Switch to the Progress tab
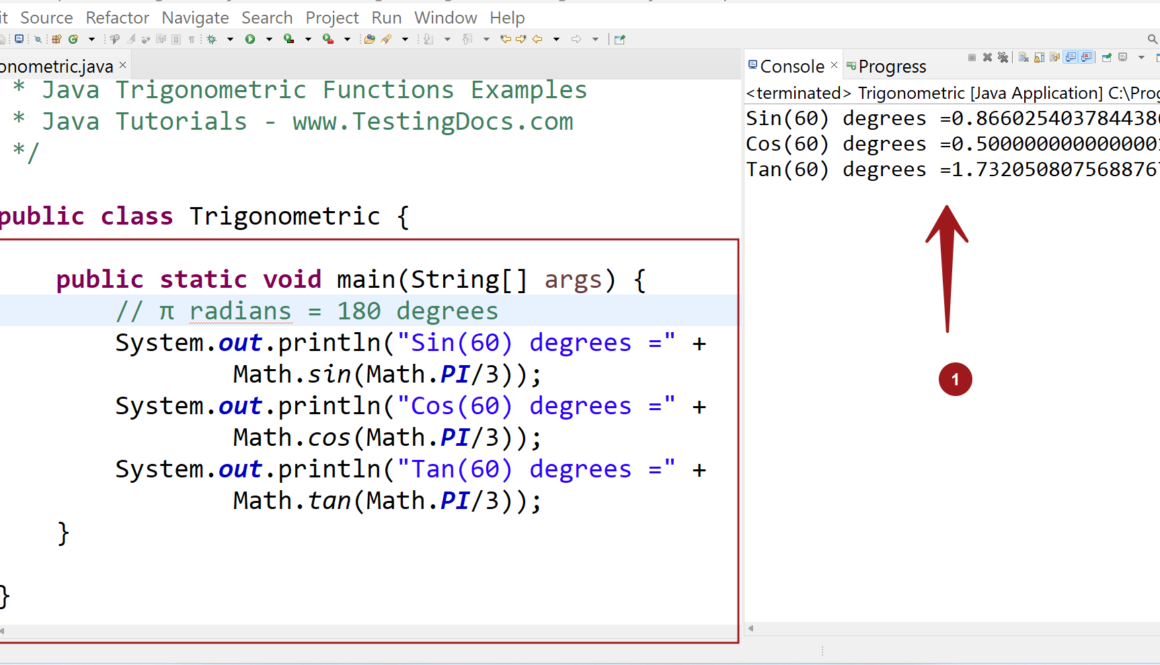Image resolution: width=1160 pixels, height=665 pixels. point(892,67)
